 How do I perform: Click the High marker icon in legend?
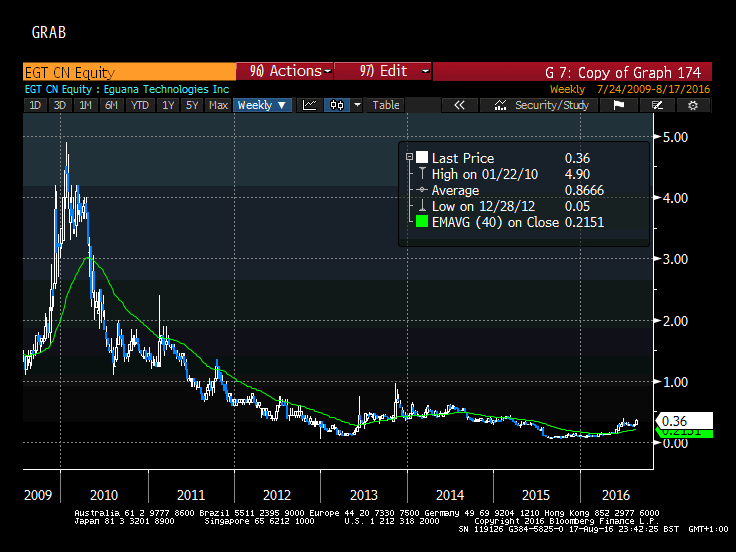point(422,174)
